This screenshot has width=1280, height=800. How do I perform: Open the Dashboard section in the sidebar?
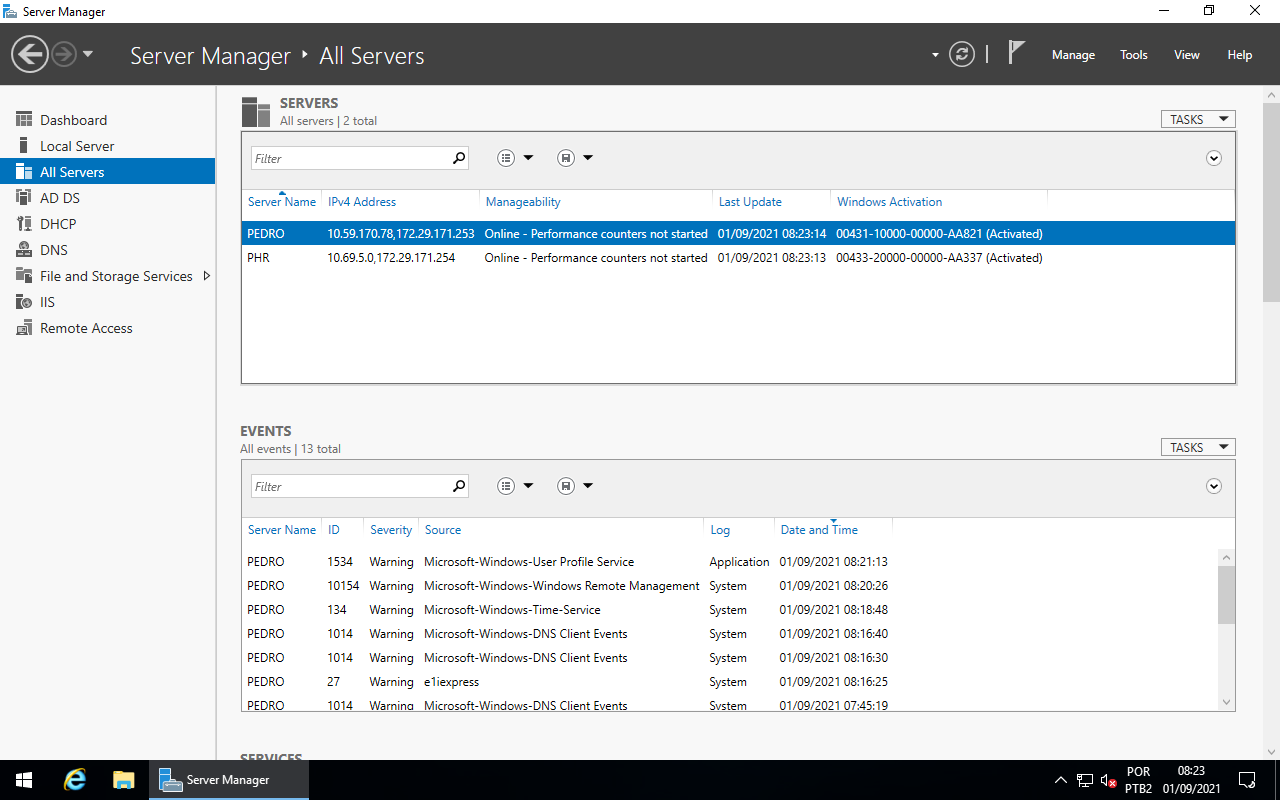[x=74, y=119]
